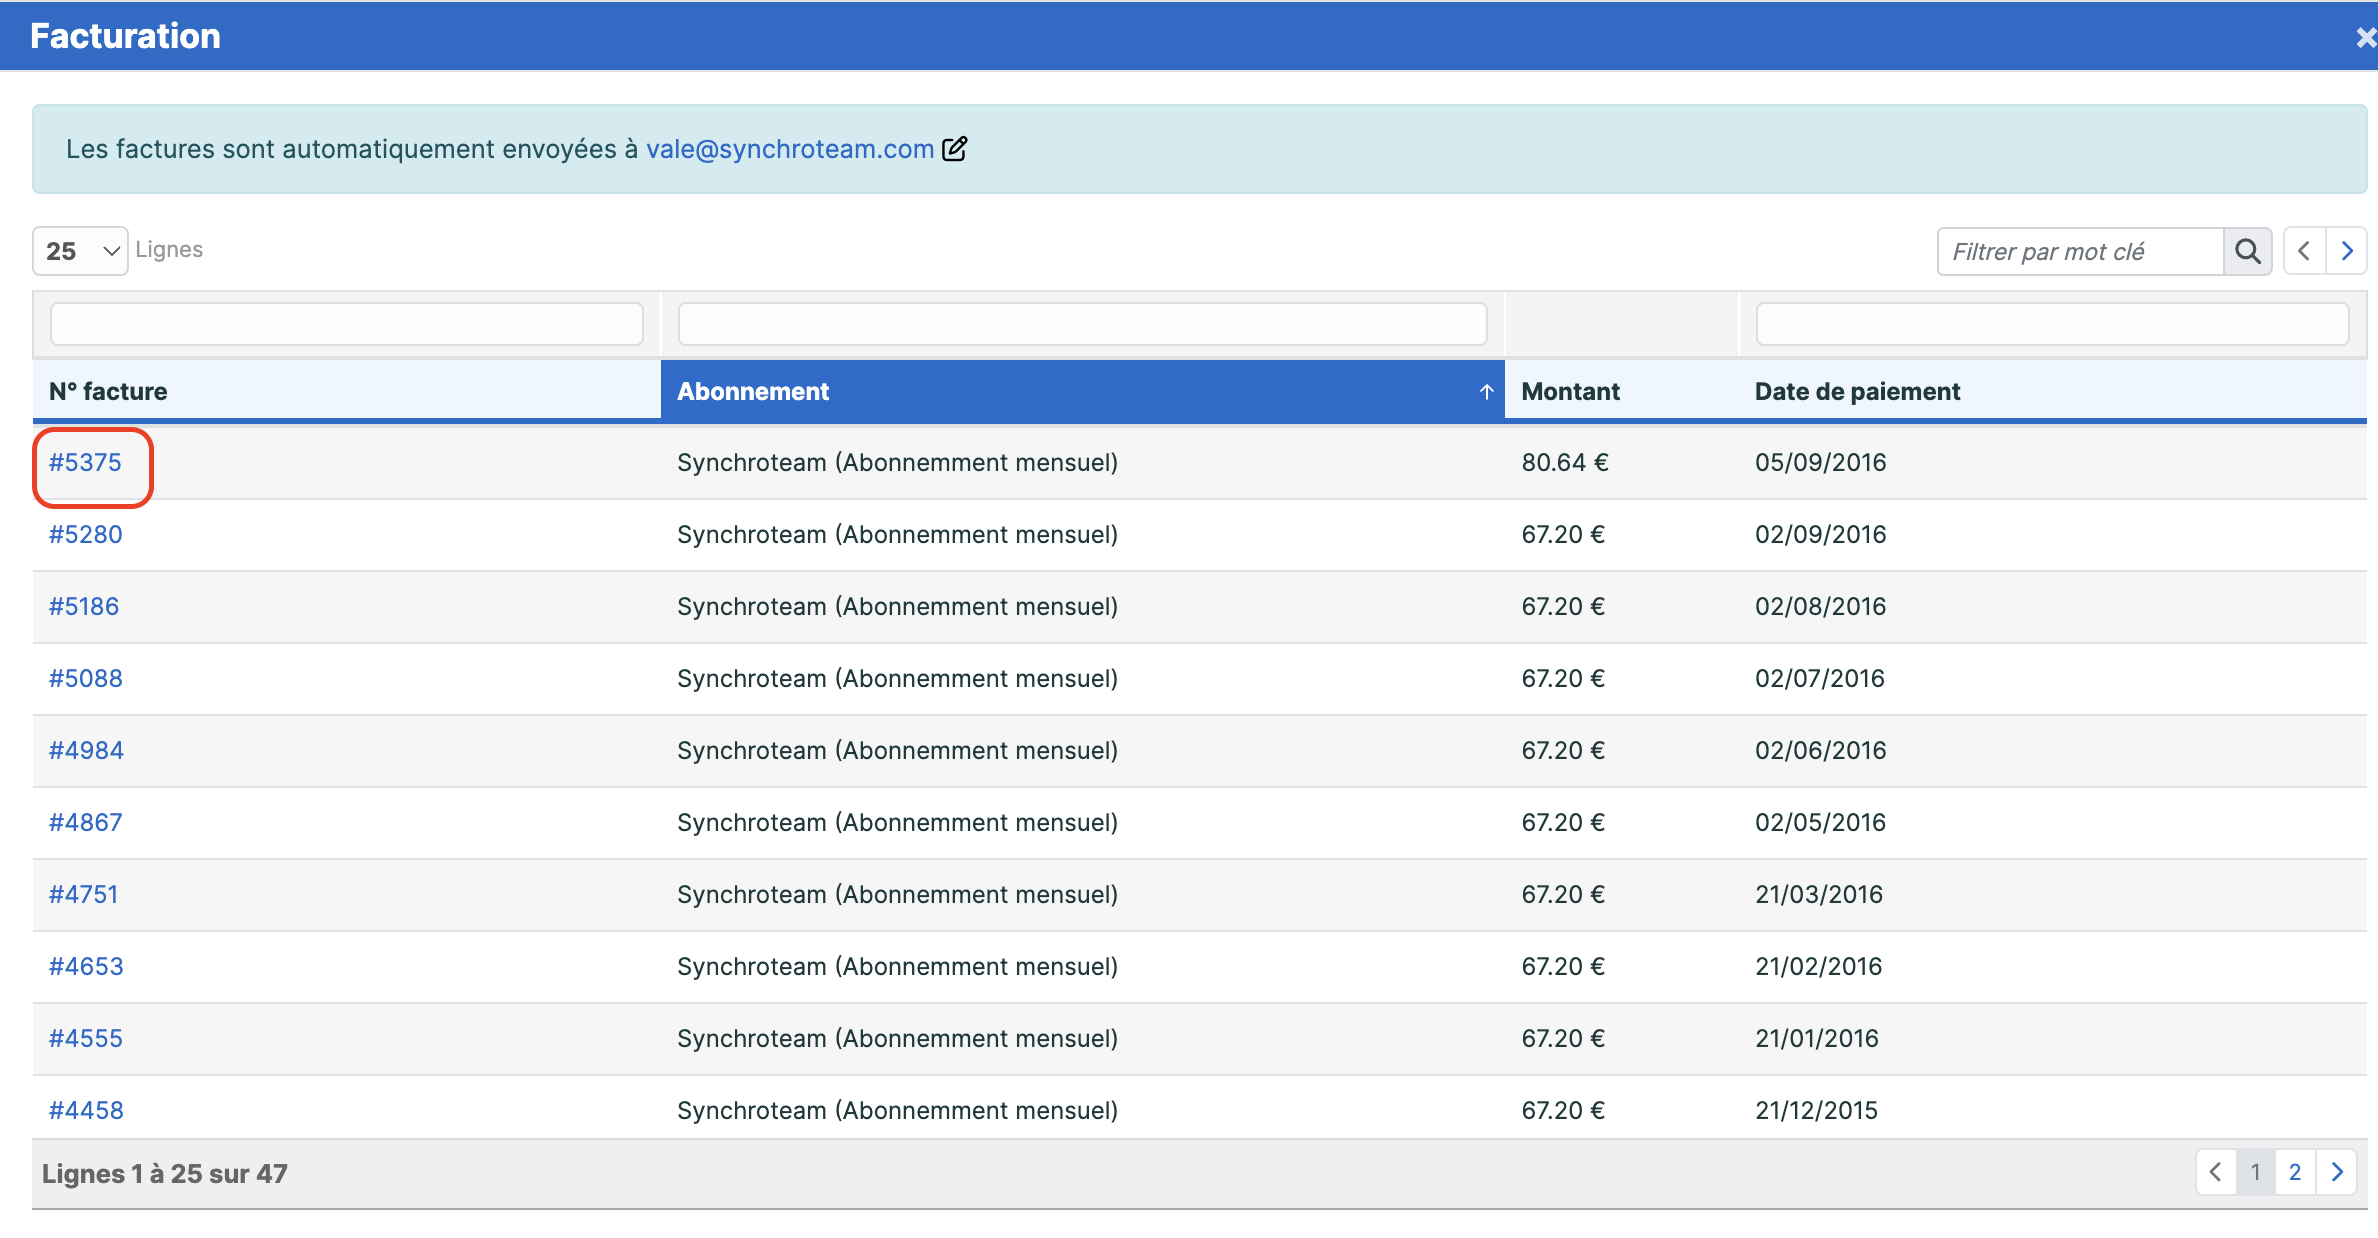Click payment date 02/06/2016
Screen dimensions: 2378x1238
pos(1820,751)
